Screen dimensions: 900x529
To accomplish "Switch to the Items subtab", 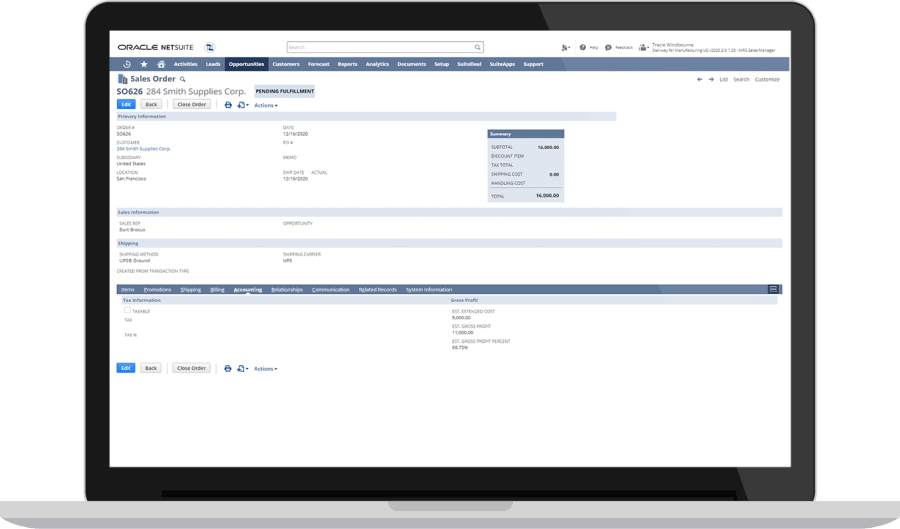I will click(x=128, y=290).
